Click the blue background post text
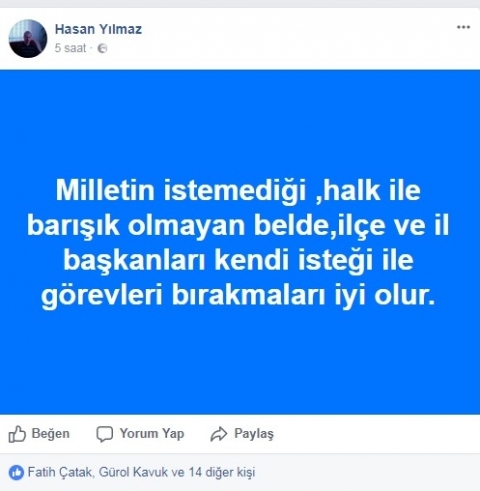The height and width of the screenshot is (491, 480). pyautogui.click(x=239, y=243)
